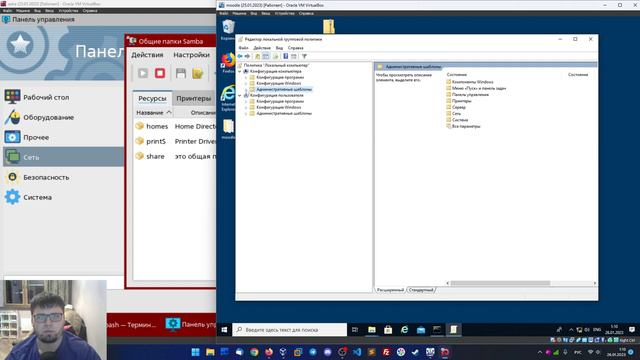Expand Административные шаблоны under Конфигурация компьютера
This screenshot has width=640, height=360.
[x=246, y=89]
